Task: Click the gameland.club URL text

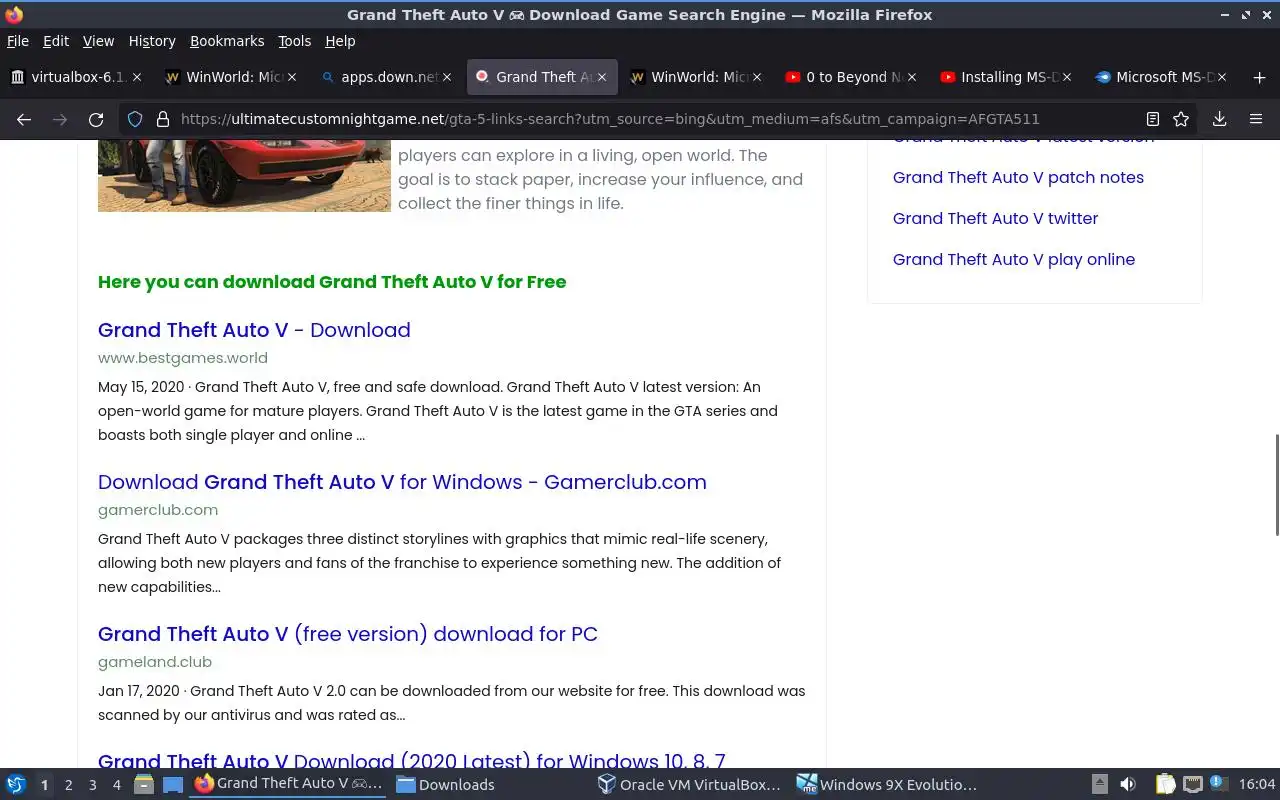Action: [155, 662]
